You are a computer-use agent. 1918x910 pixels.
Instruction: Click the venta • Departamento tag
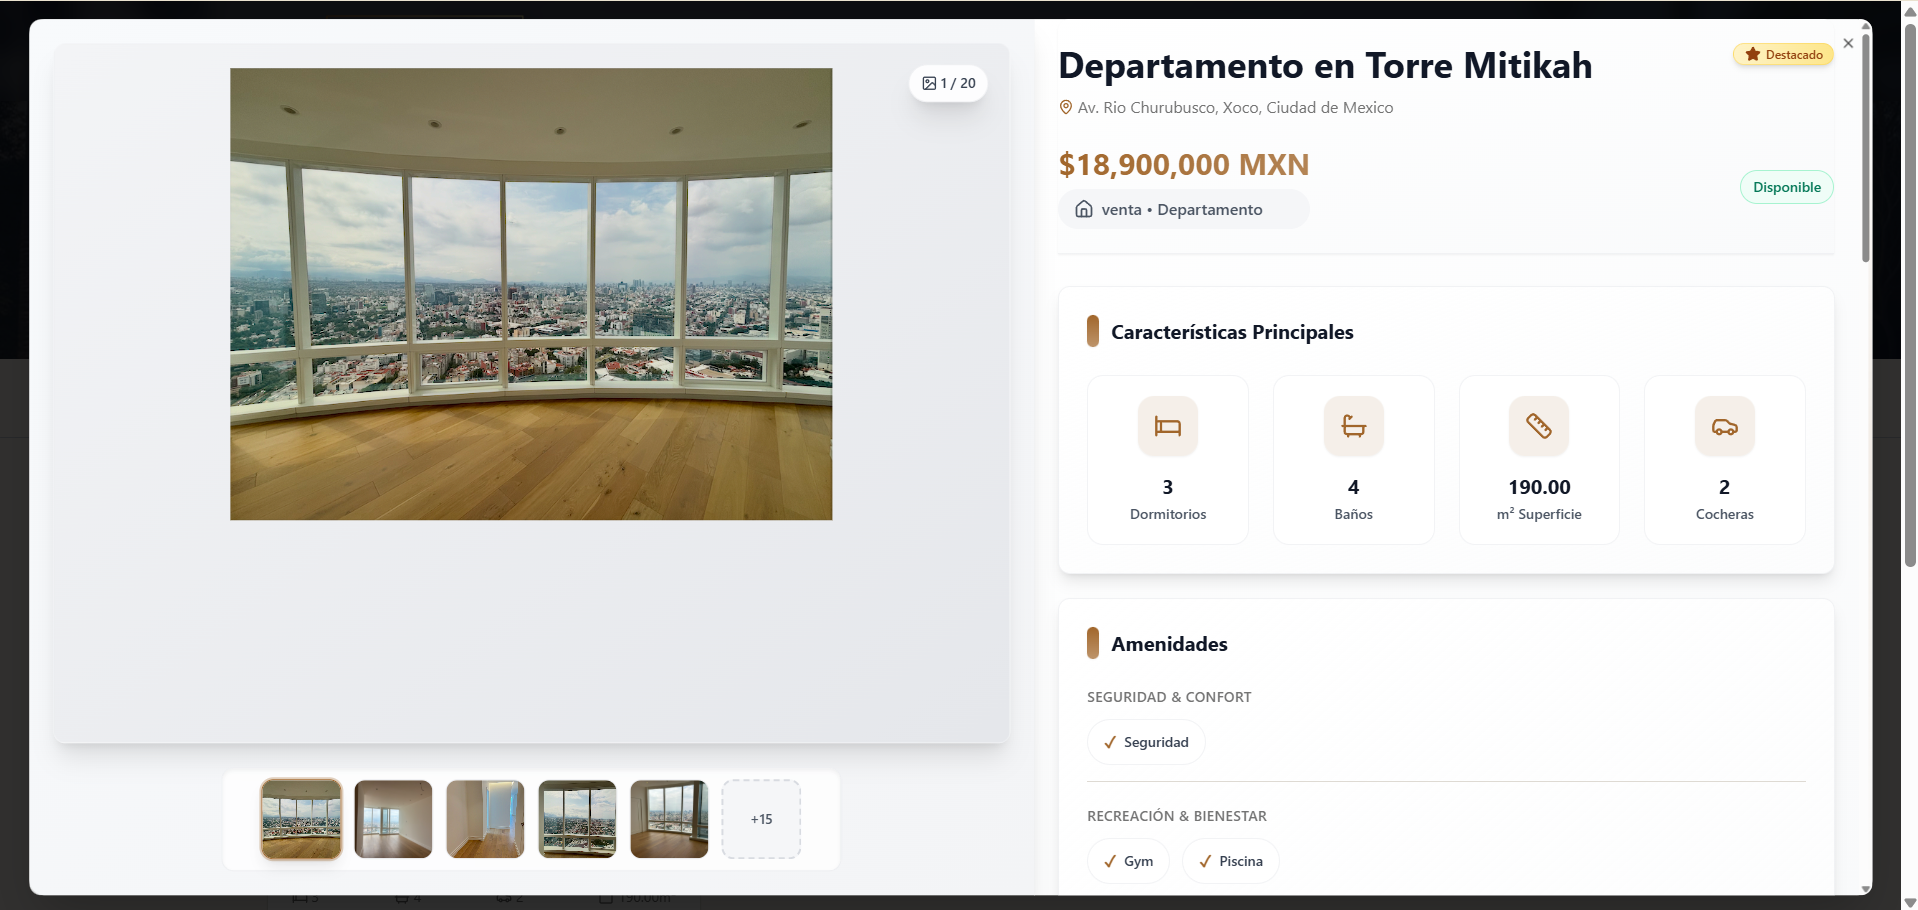tap(1183, 209)
